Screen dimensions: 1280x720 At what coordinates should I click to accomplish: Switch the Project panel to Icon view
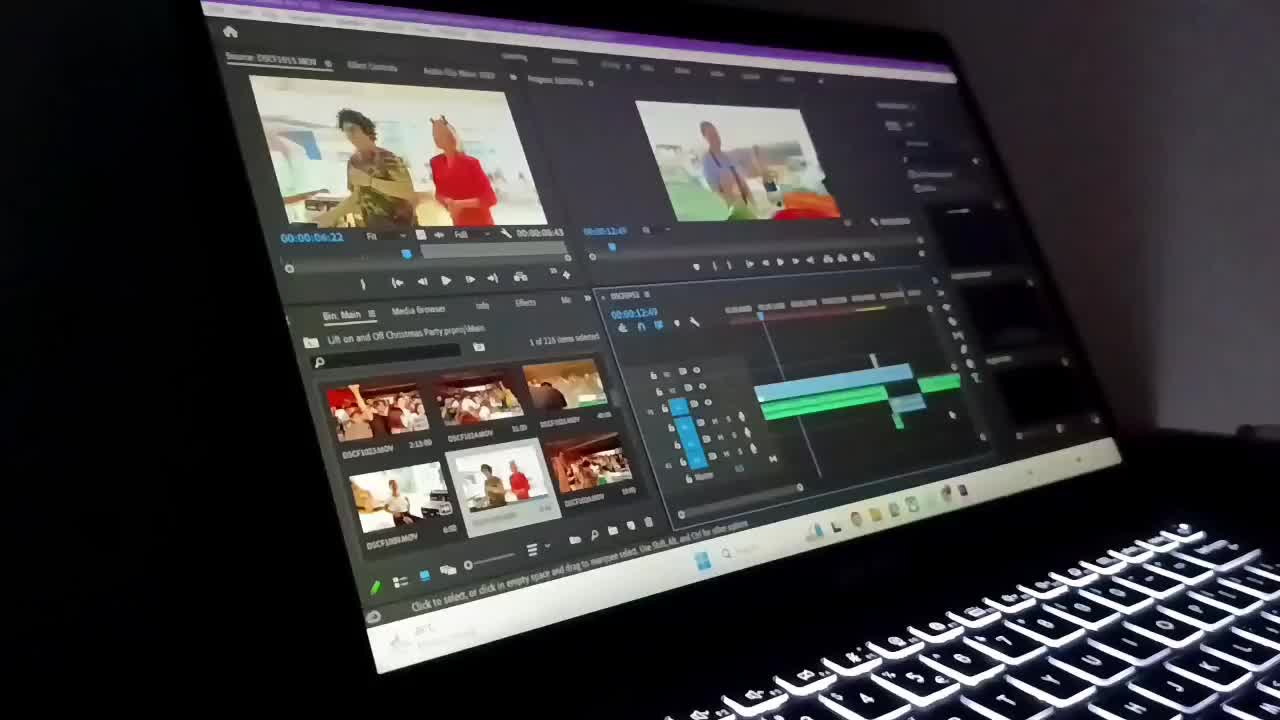424,575
